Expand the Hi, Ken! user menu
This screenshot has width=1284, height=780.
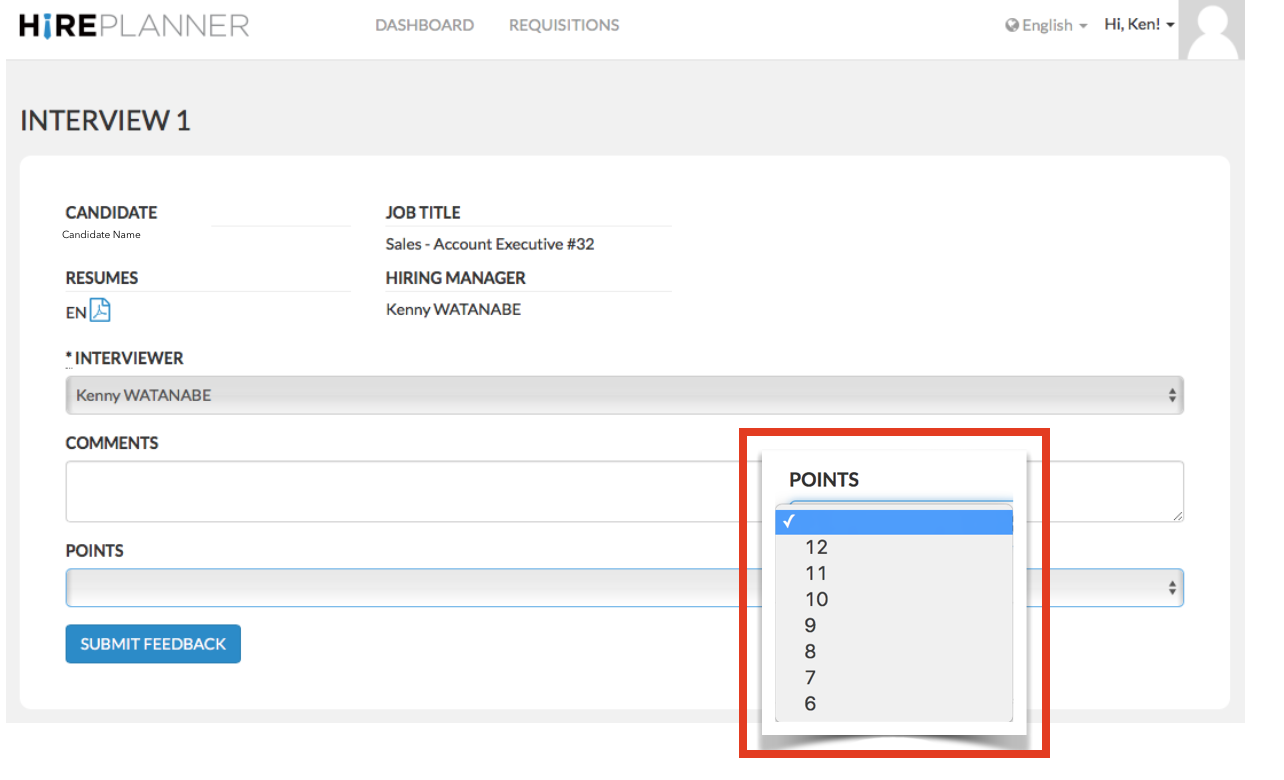click(x=1139, y=25)
